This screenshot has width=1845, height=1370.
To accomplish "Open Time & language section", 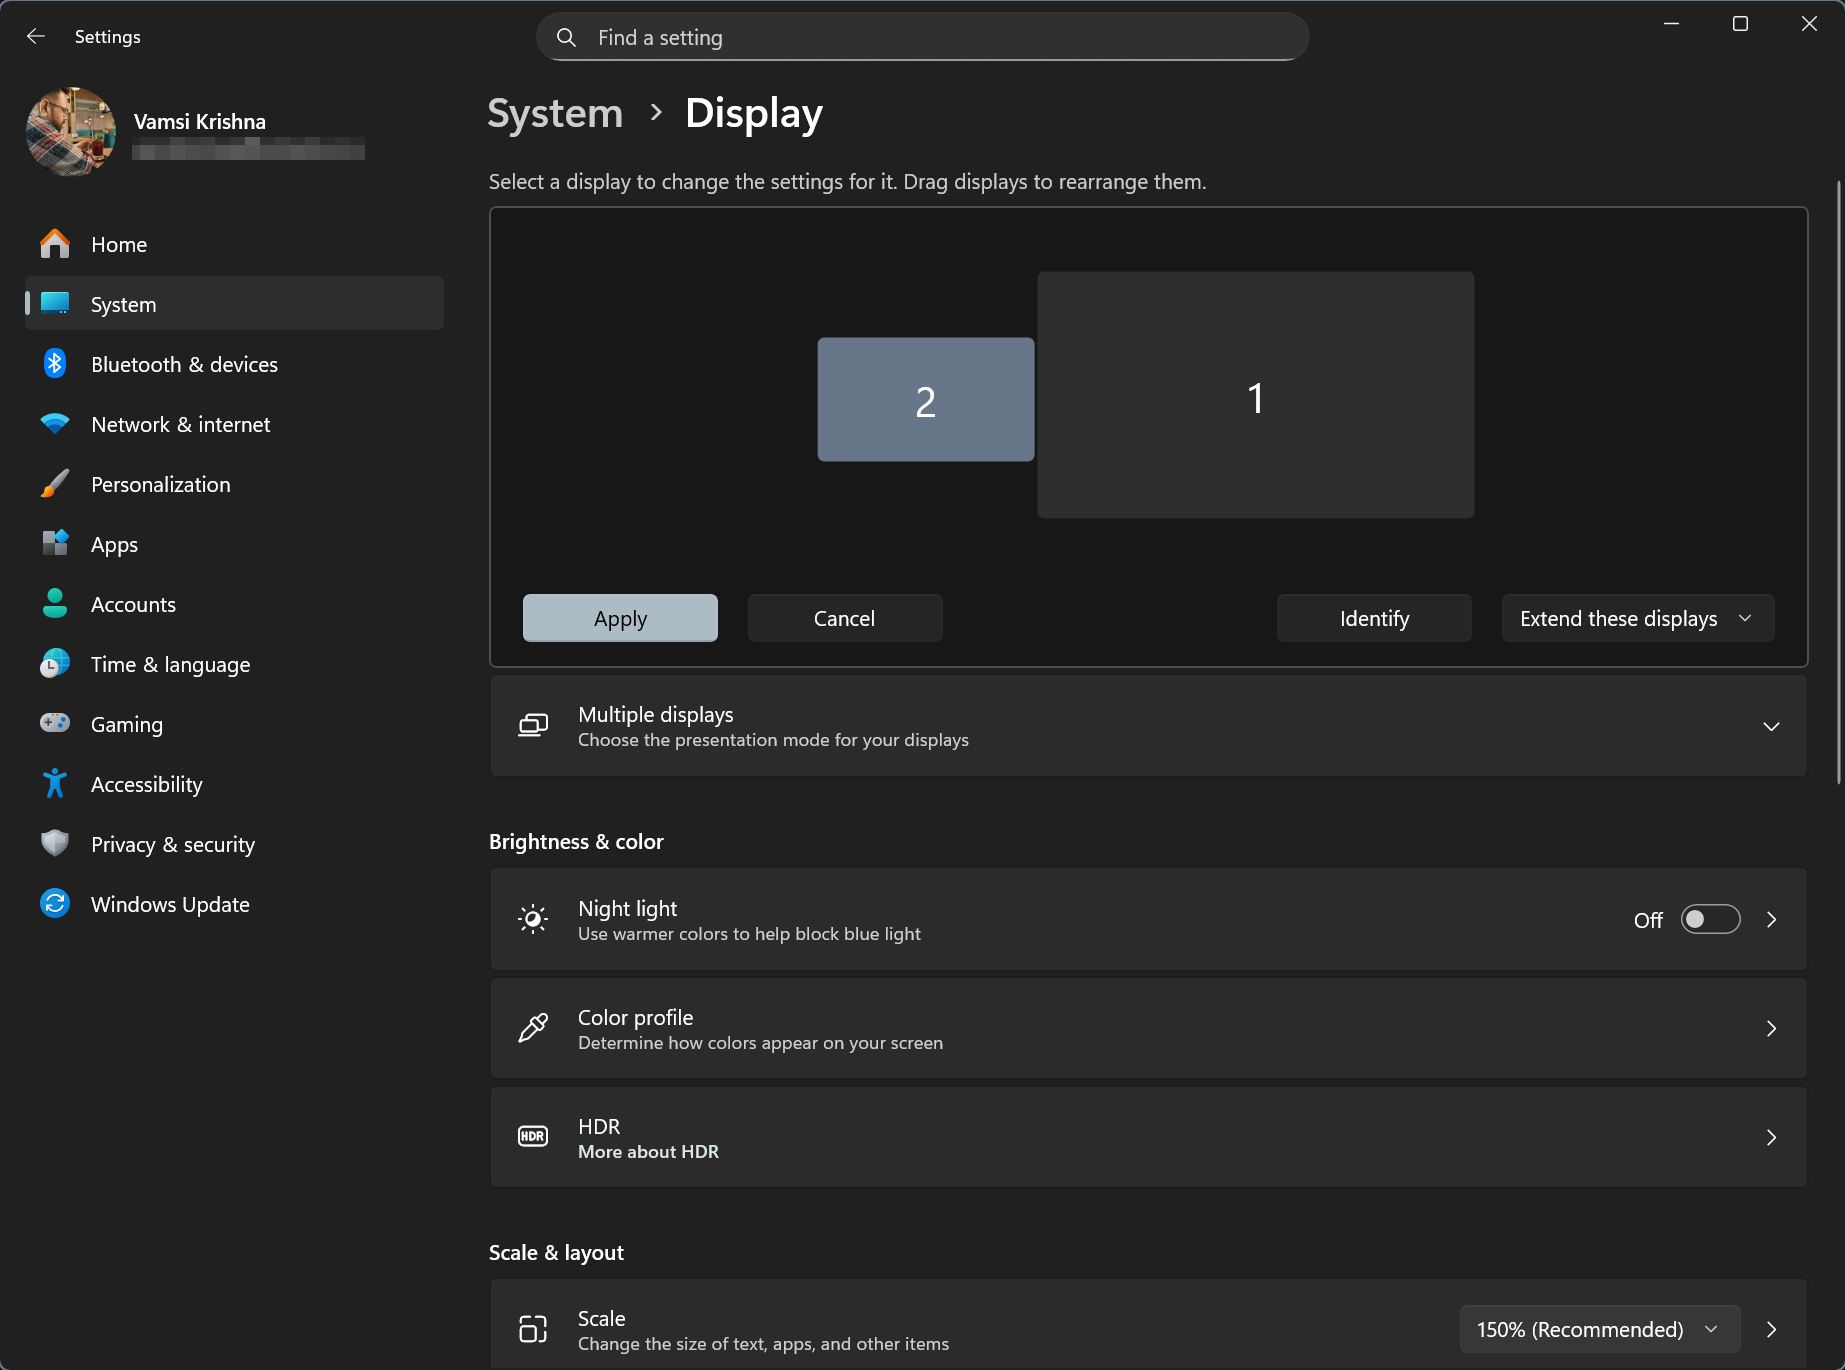I will 234,664.
